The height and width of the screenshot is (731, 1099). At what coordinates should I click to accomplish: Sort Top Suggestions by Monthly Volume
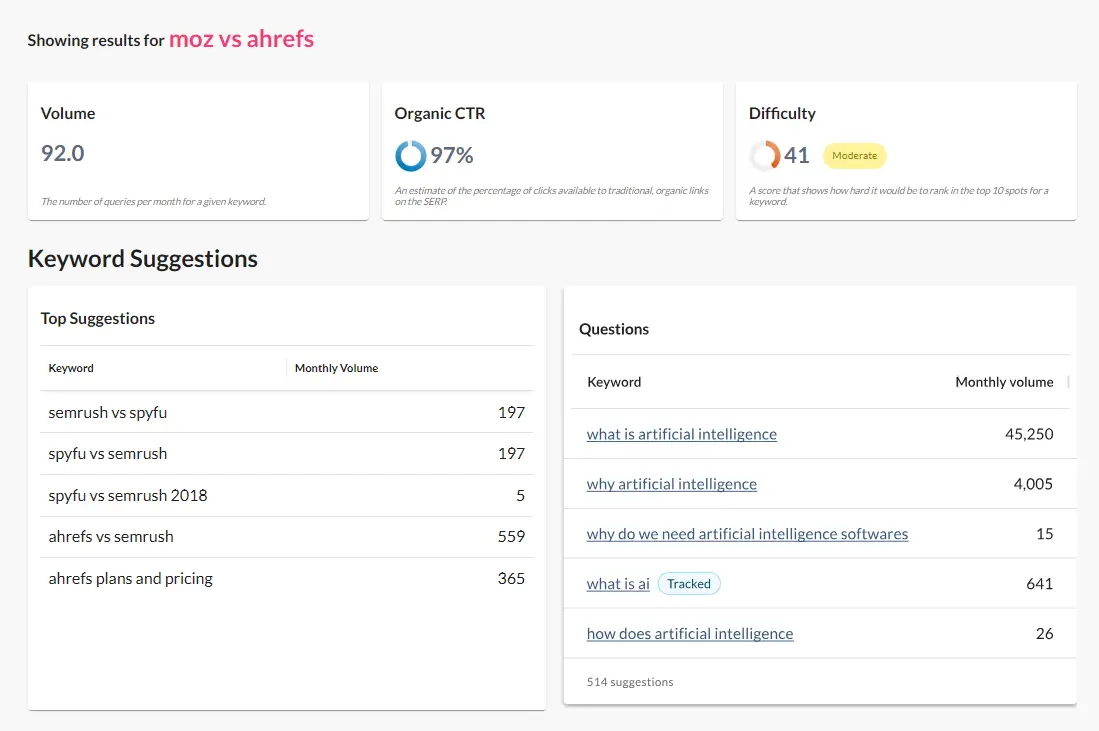[337, 368]
